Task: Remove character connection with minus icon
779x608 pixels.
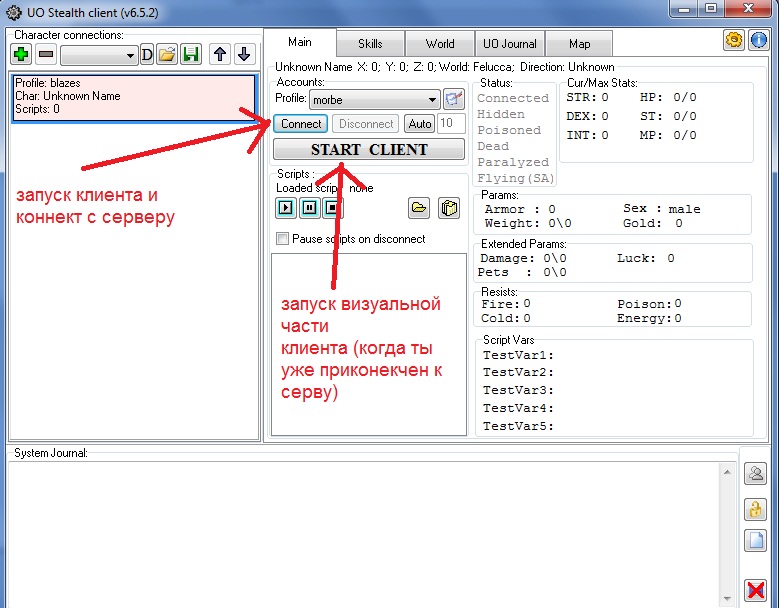Action: coord(46,54)
